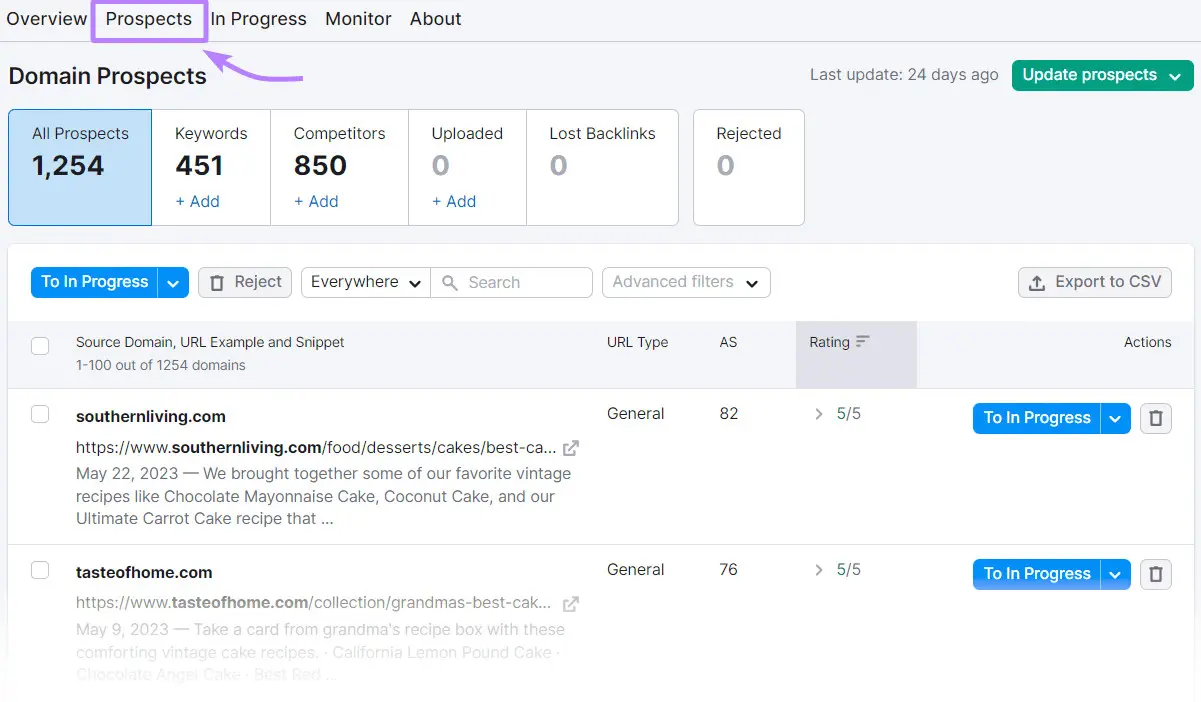
Task: Switch to the In Progress tab
Action: [258, 19]
